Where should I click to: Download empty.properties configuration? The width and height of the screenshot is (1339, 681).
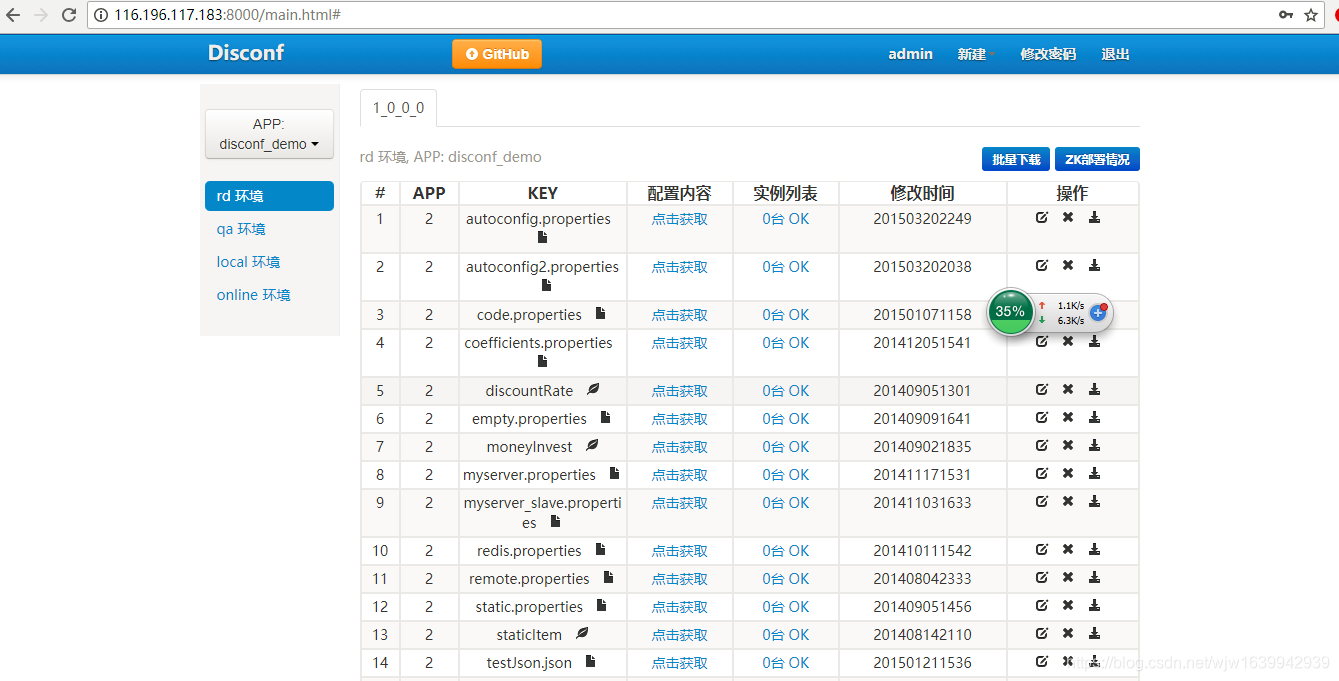1094,417
